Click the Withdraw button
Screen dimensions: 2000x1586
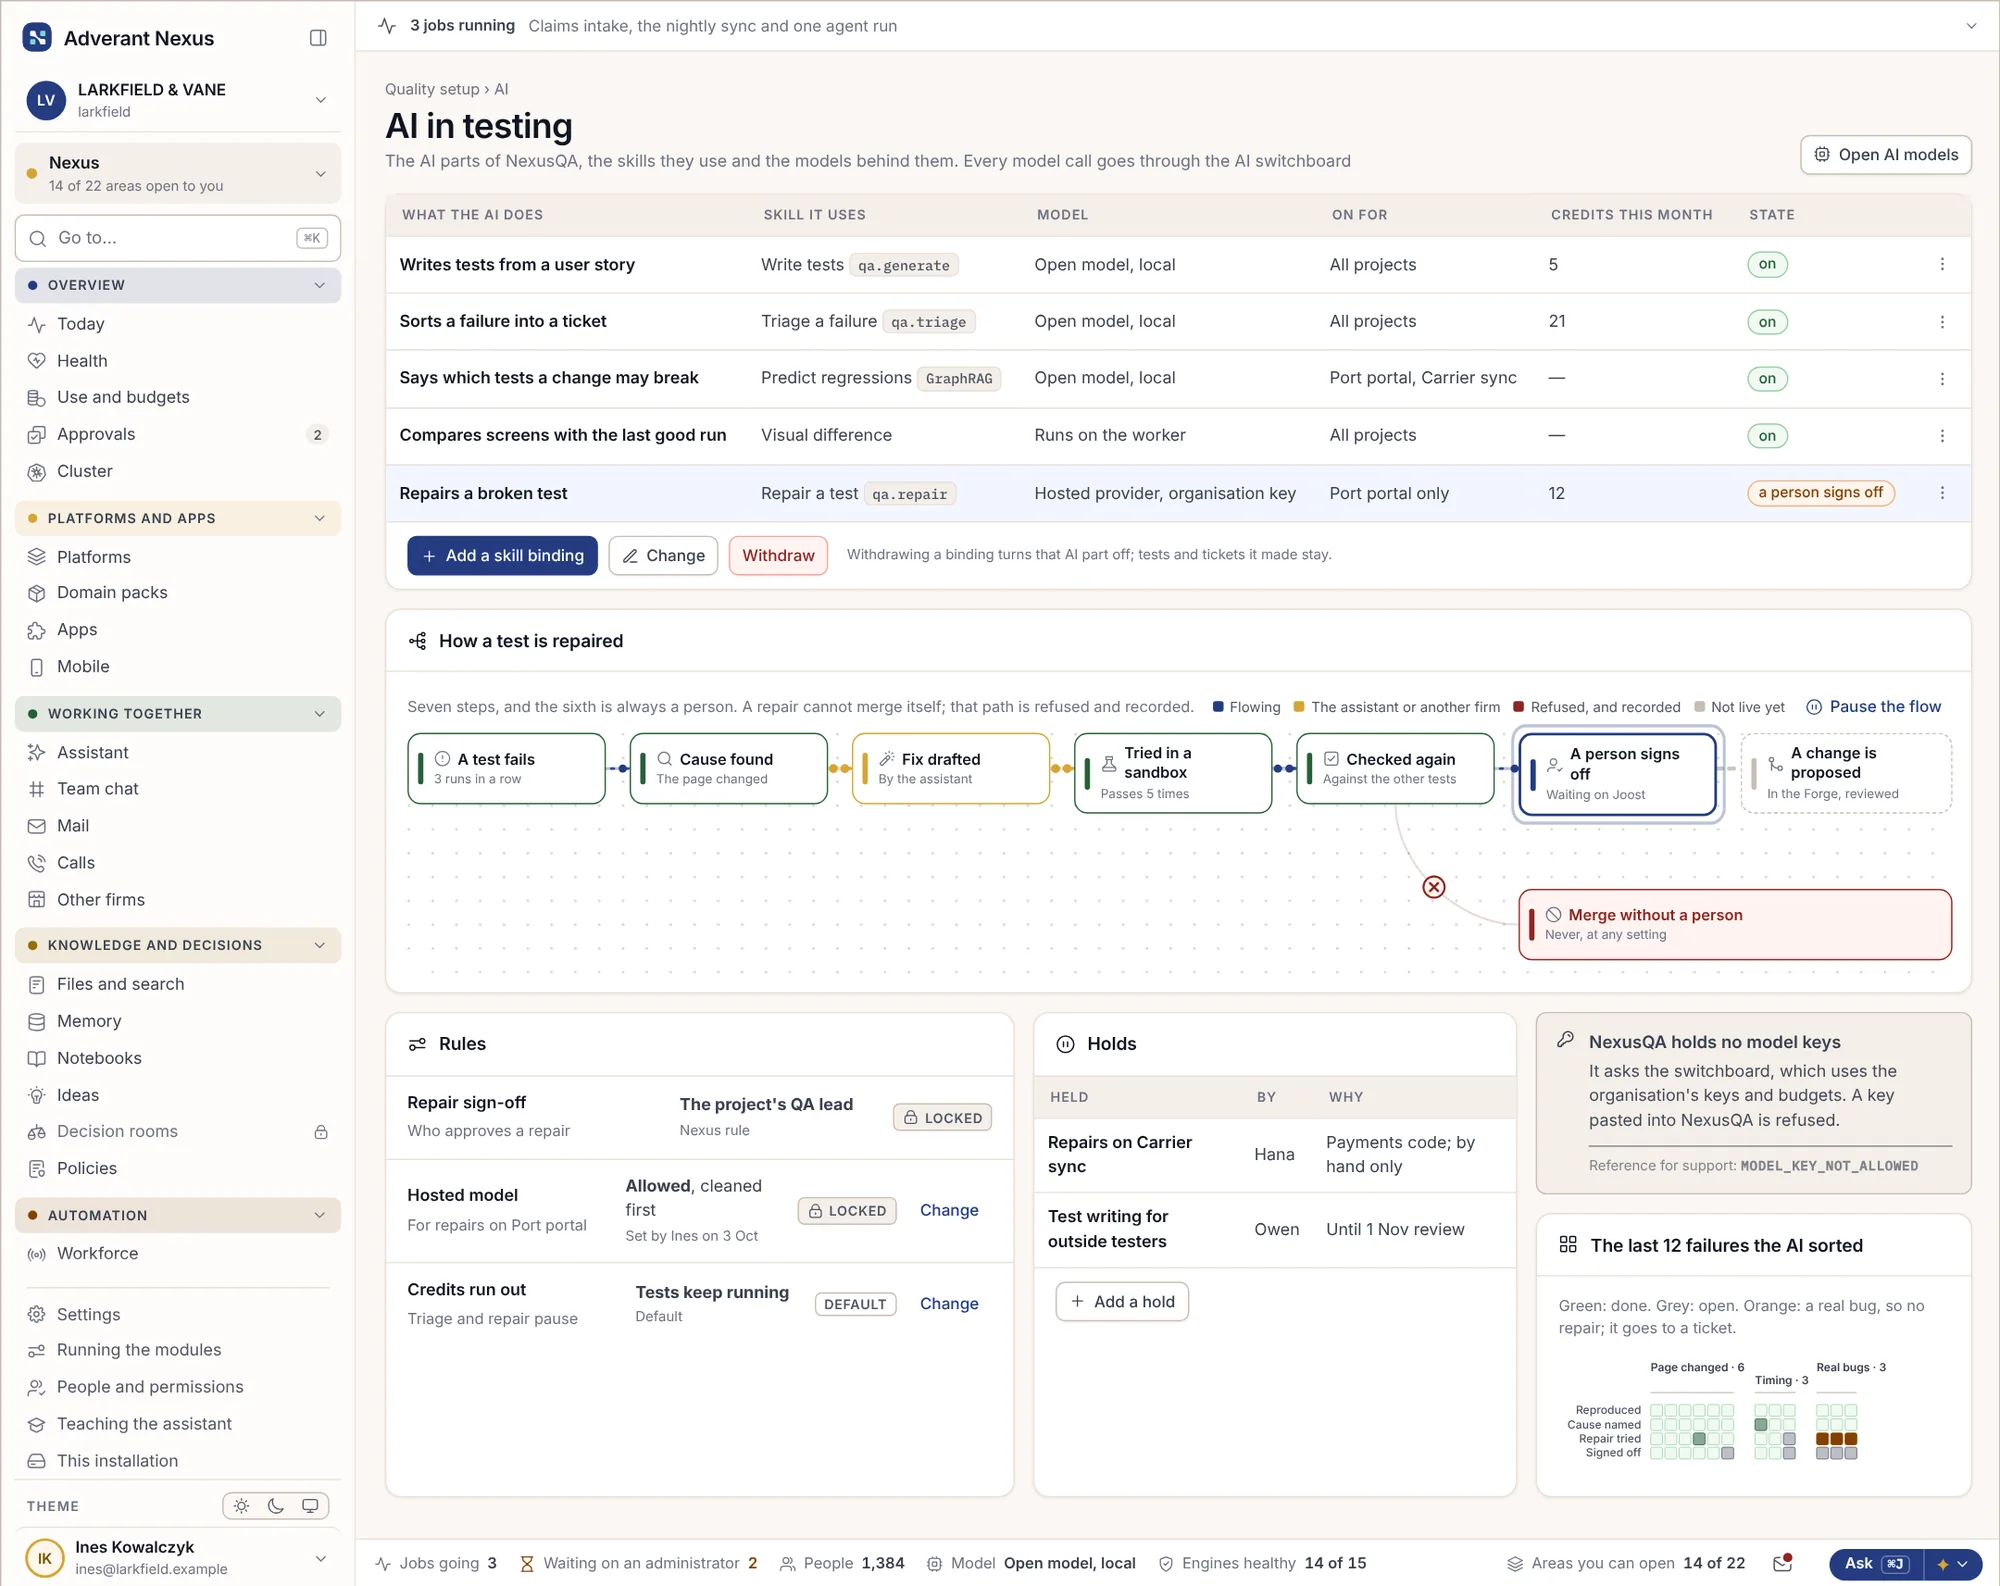click(x=778, y=555)
